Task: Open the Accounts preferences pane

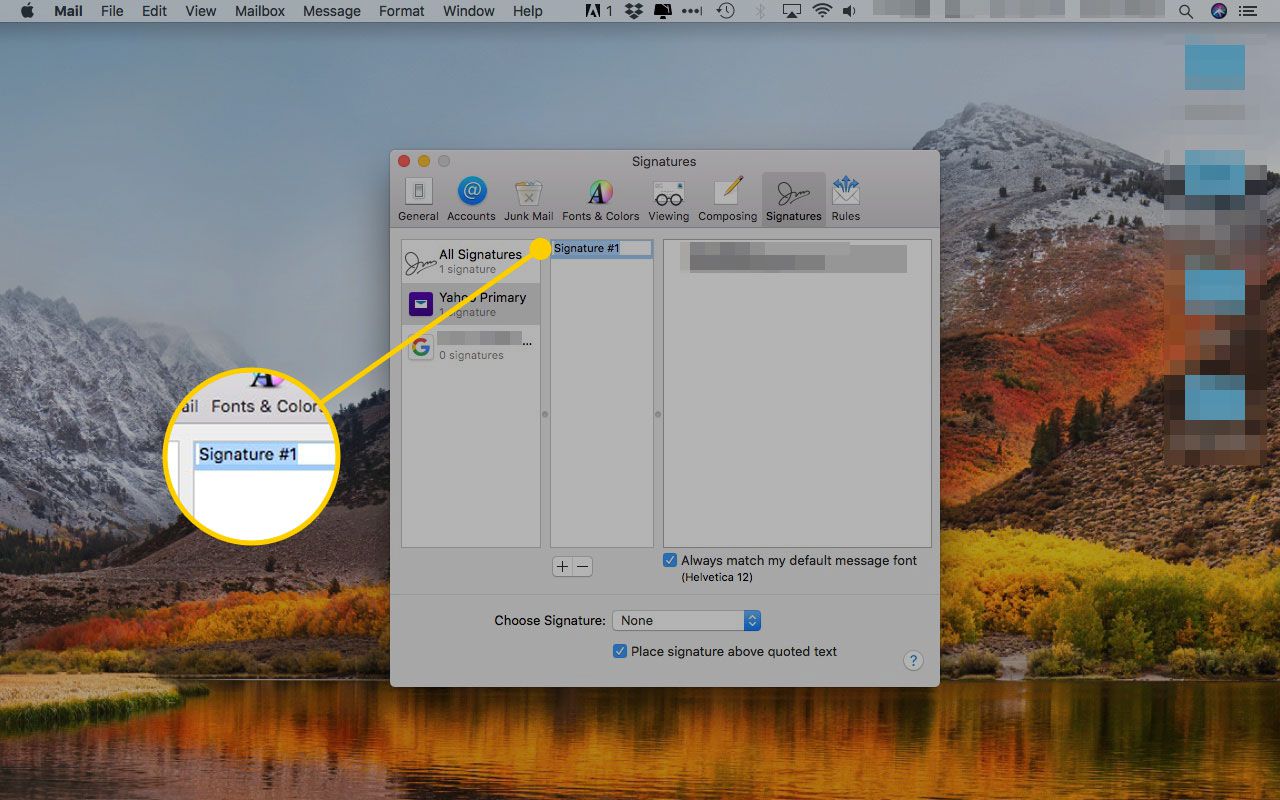Action: pyautogui.click(x=471, y=199)
